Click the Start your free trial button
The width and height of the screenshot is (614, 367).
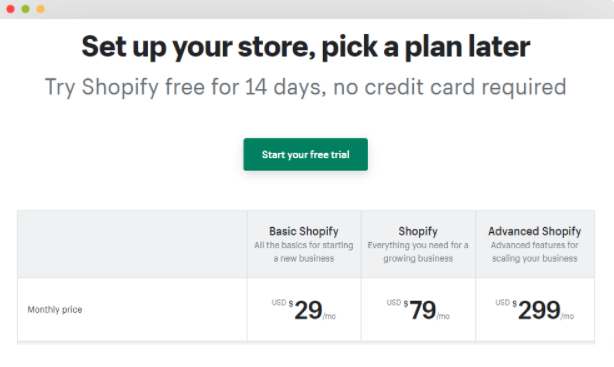pos(305,154)
